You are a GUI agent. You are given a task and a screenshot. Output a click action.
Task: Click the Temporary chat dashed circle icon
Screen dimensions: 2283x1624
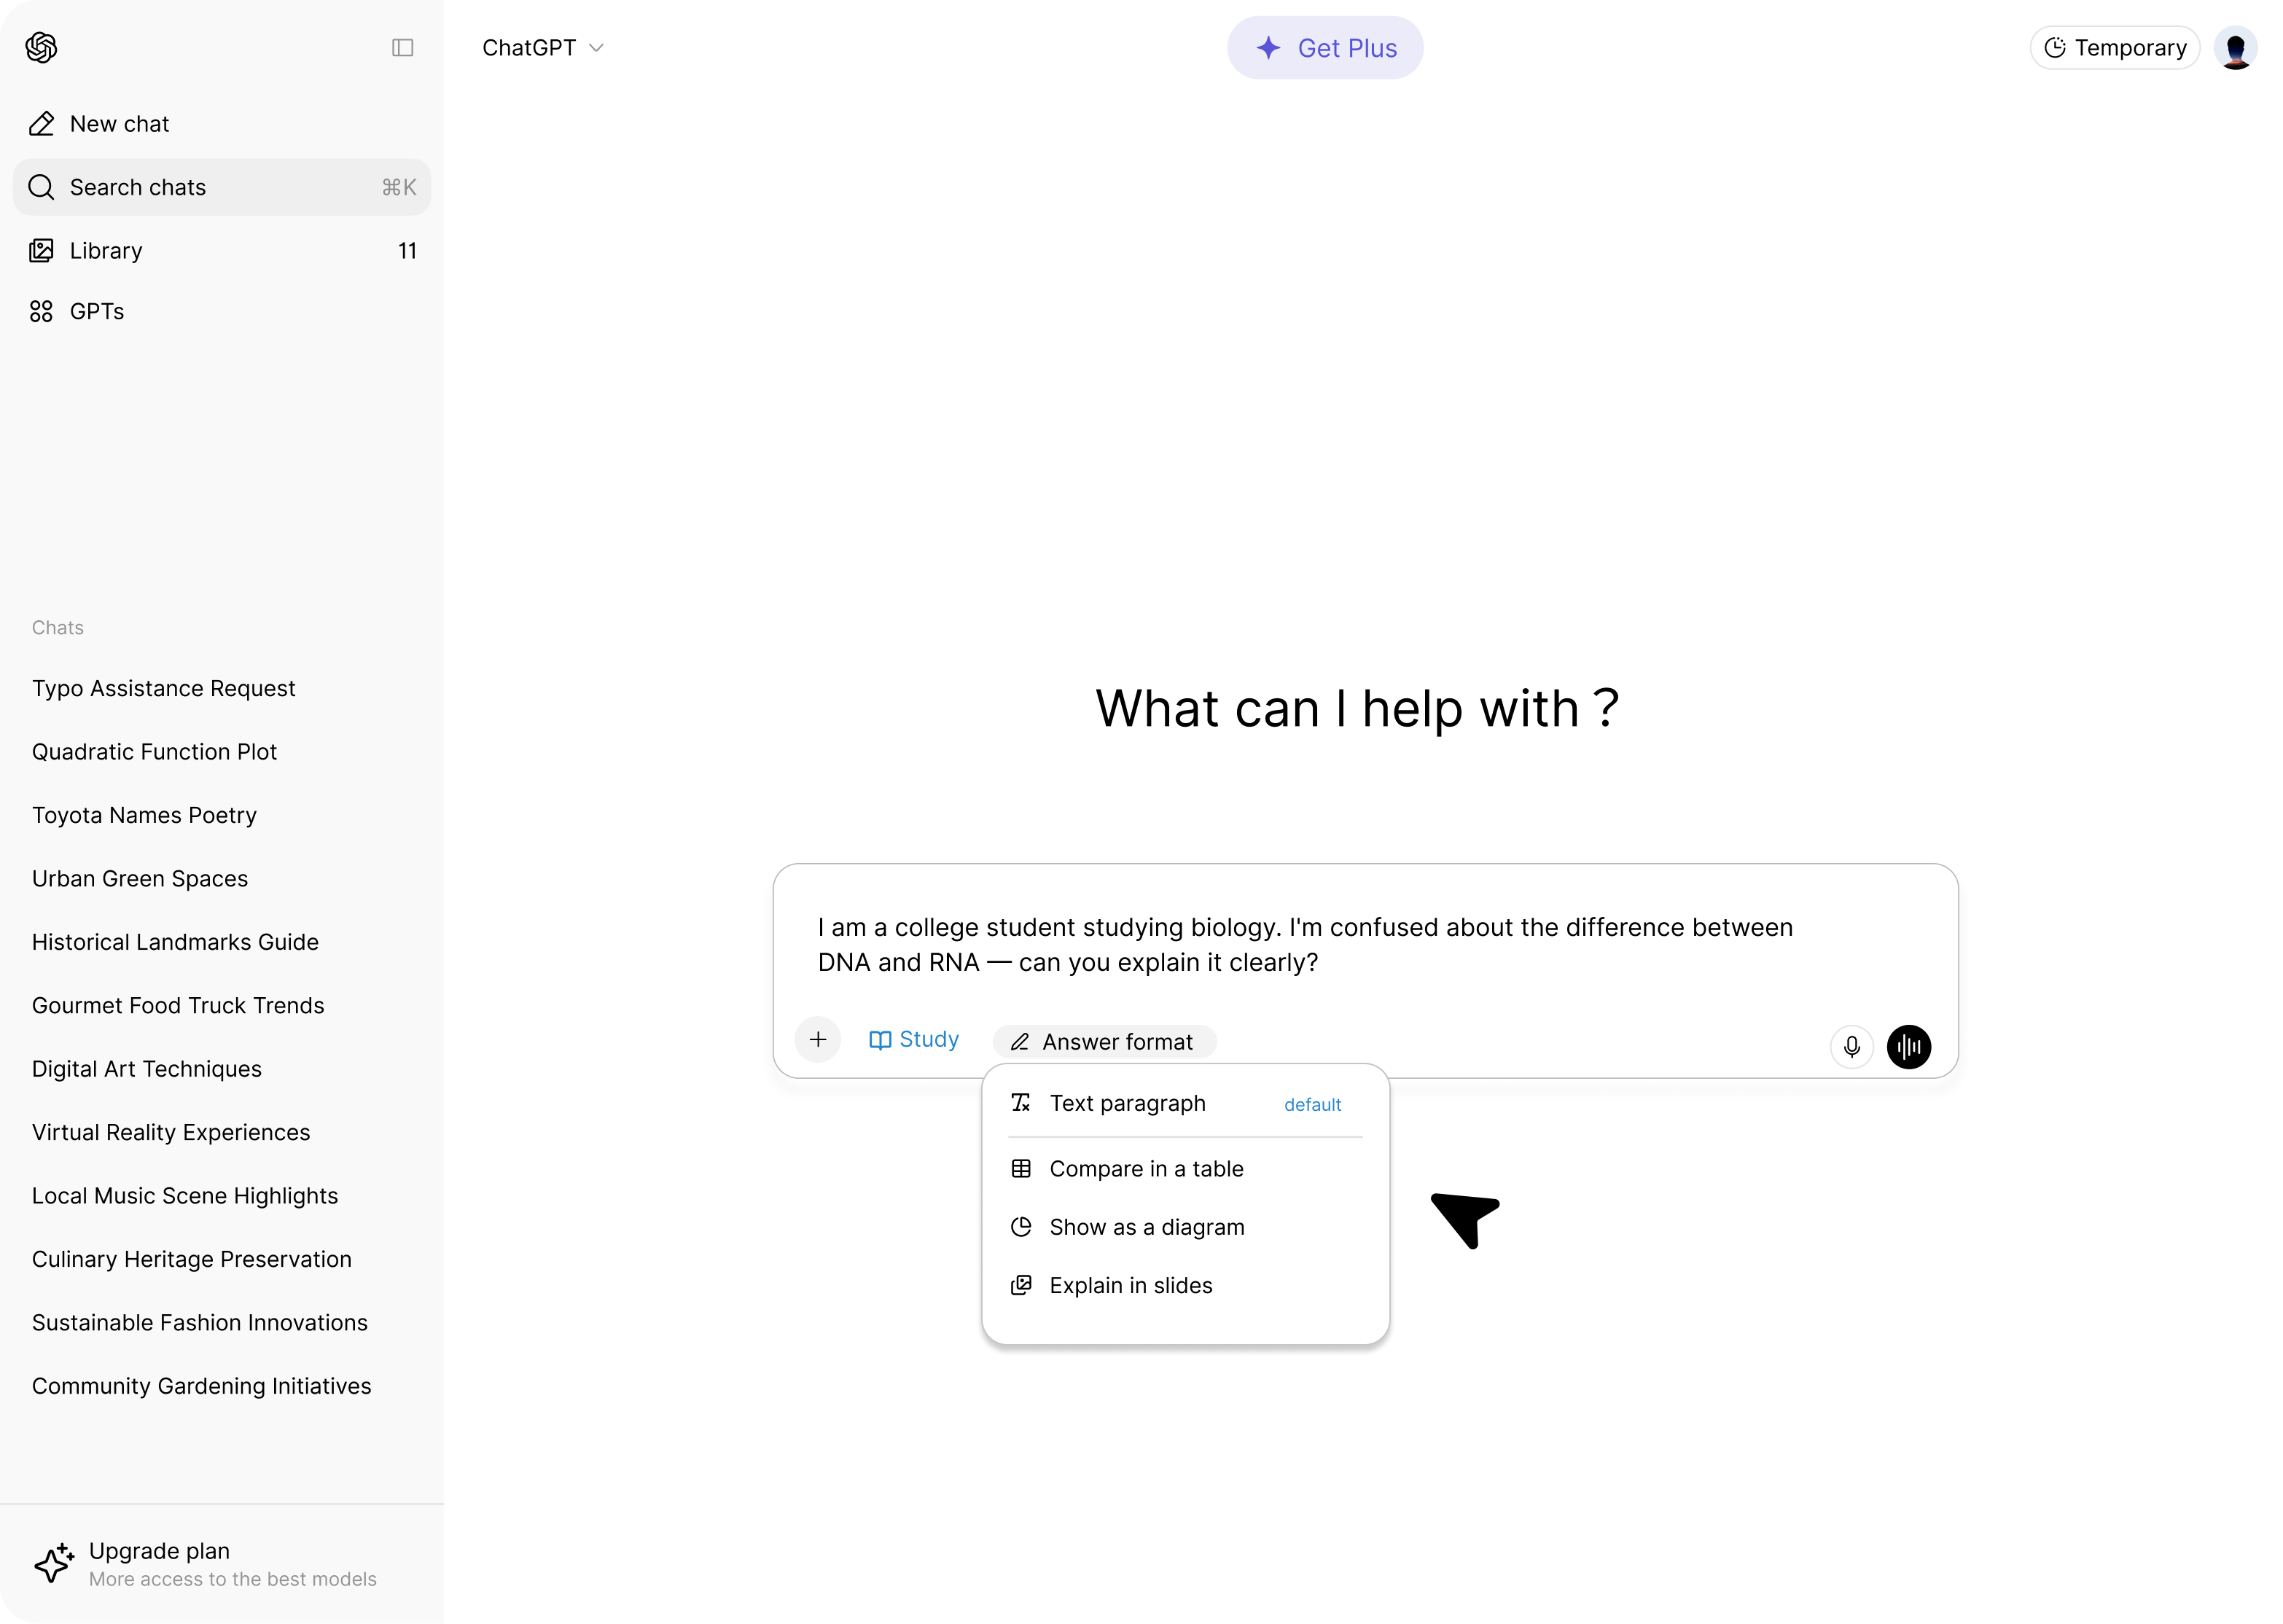click(x=2056, y=48)
